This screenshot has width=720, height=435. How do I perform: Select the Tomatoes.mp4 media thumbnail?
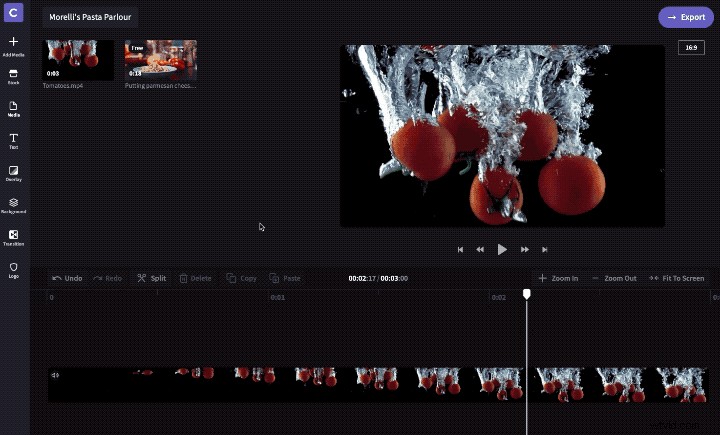click(78, 60)
